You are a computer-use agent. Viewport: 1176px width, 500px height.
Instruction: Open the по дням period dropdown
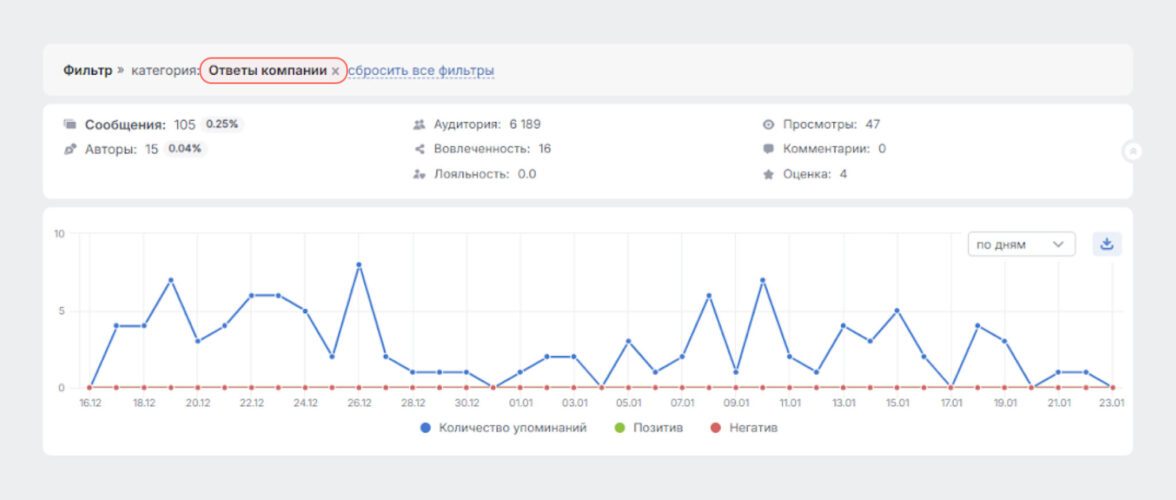1021,244
